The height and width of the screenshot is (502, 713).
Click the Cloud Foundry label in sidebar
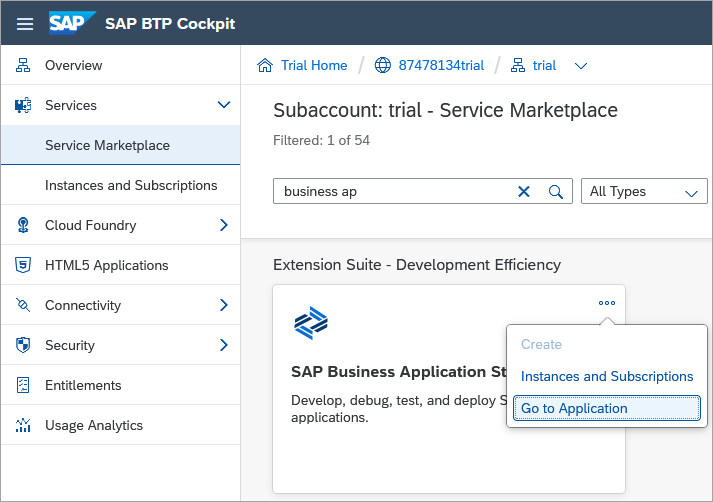click(90, 225)
